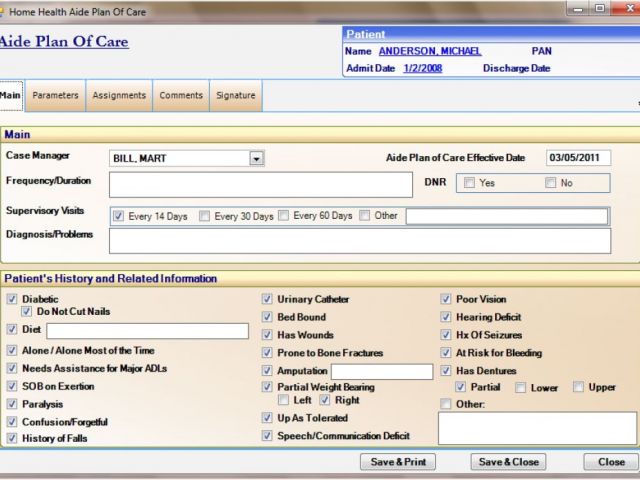Select the Comments tab
The image size is (640, 480).
pyautogui.click(x=180, y=96)
